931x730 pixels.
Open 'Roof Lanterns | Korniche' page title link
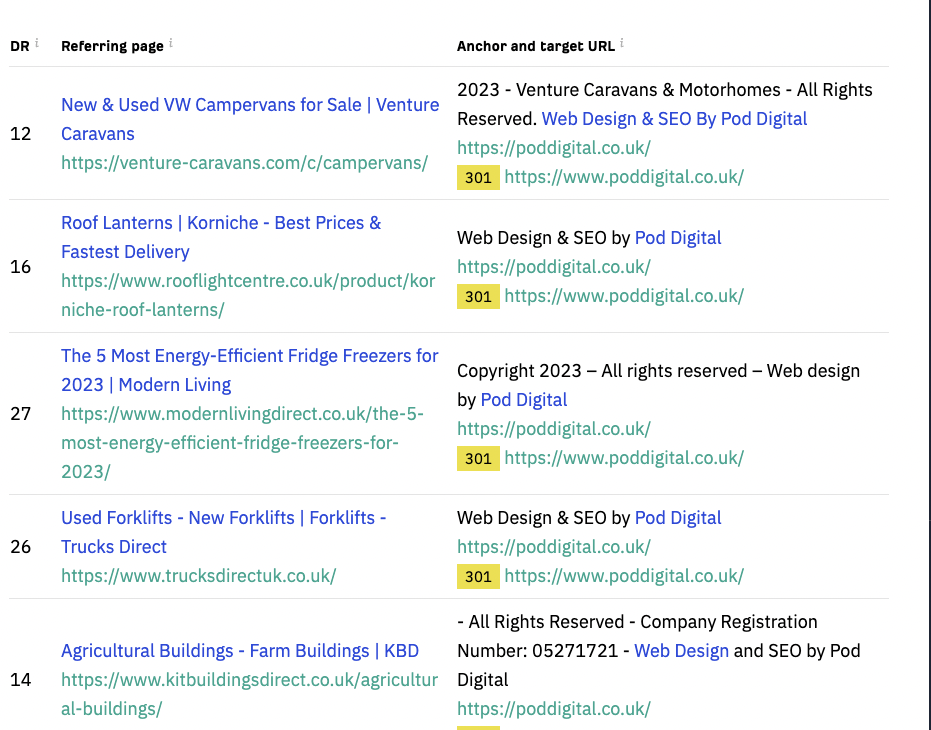221,237
